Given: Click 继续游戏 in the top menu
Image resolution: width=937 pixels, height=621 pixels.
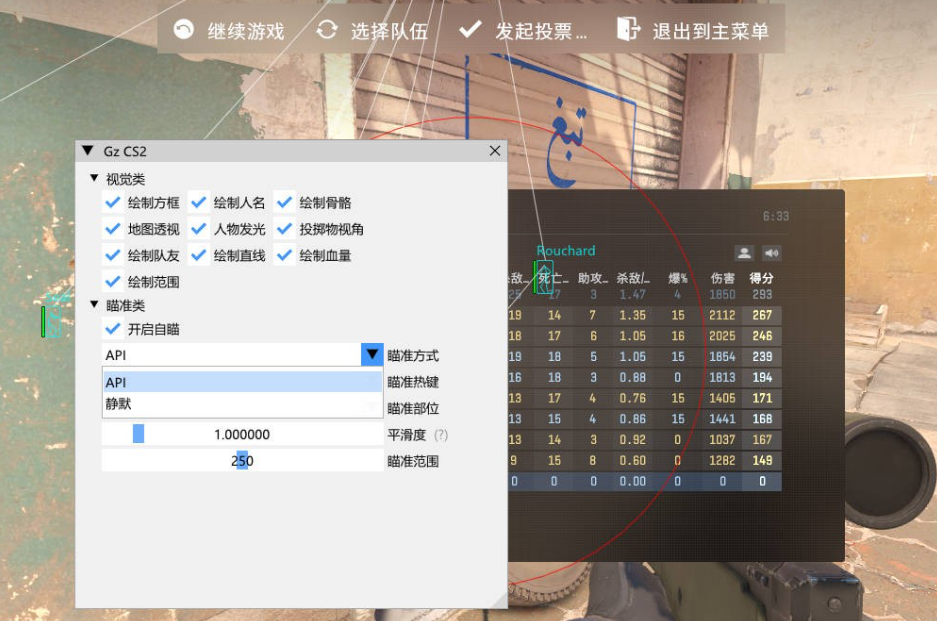Looking at the screenshot, I should point(246,30).
